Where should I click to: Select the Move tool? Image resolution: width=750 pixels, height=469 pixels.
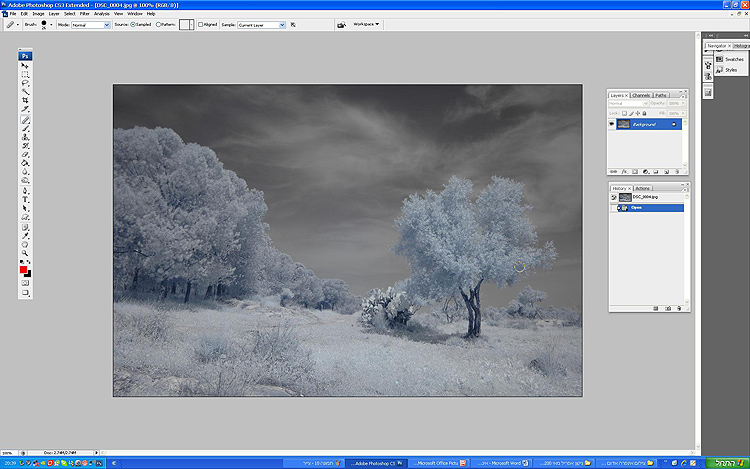click(x=26, y=65)
